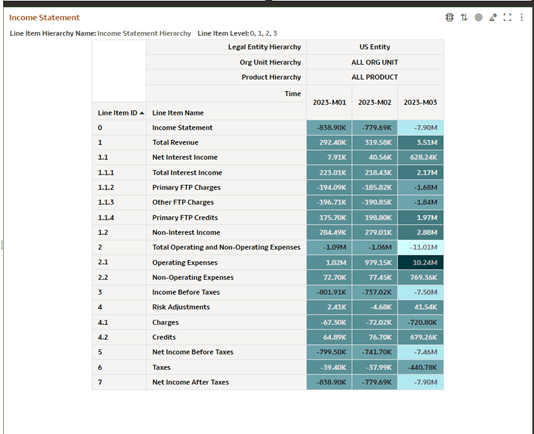The image size is (534, 434).
Task: Click the shapes icon for visualization type
Action: point(493,17)
